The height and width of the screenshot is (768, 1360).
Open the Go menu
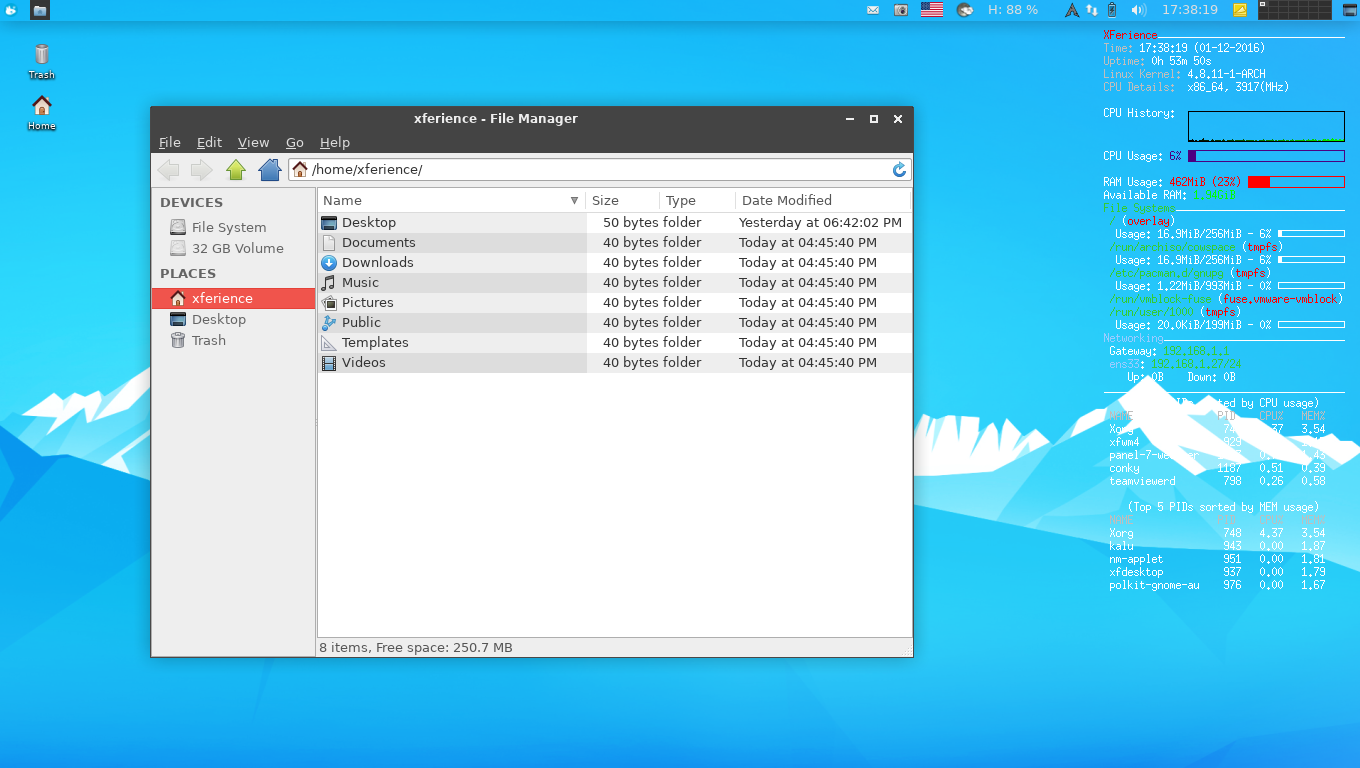tap(294, 142)
